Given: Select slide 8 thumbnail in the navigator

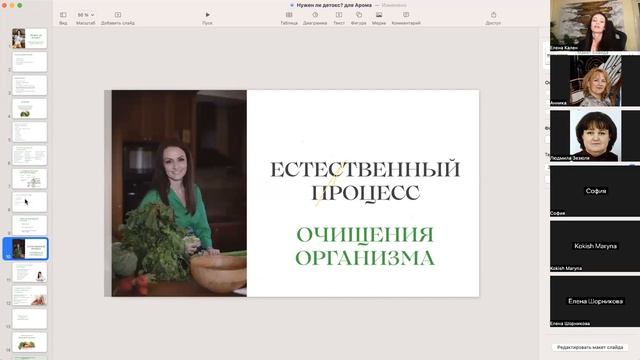Looking at the screenshot, I should (x=29, y=202).
